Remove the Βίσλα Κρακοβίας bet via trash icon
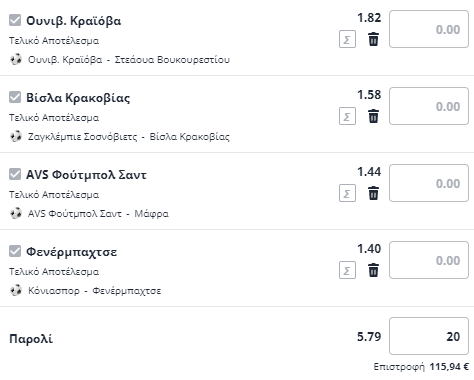Image resolution: width=474 pixels, height=380 pixels. 373,116
